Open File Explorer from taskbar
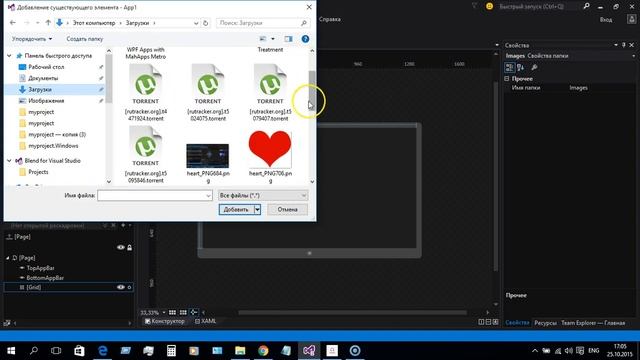This screenshot has height=360, width=640. coord(240,351)
